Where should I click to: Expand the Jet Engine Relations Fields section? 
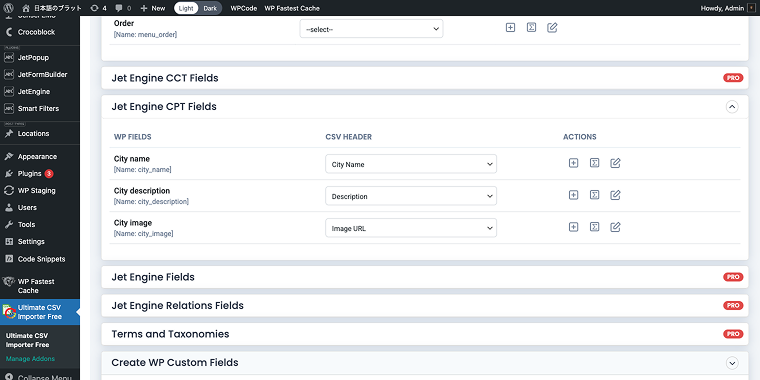click(425, 306)
